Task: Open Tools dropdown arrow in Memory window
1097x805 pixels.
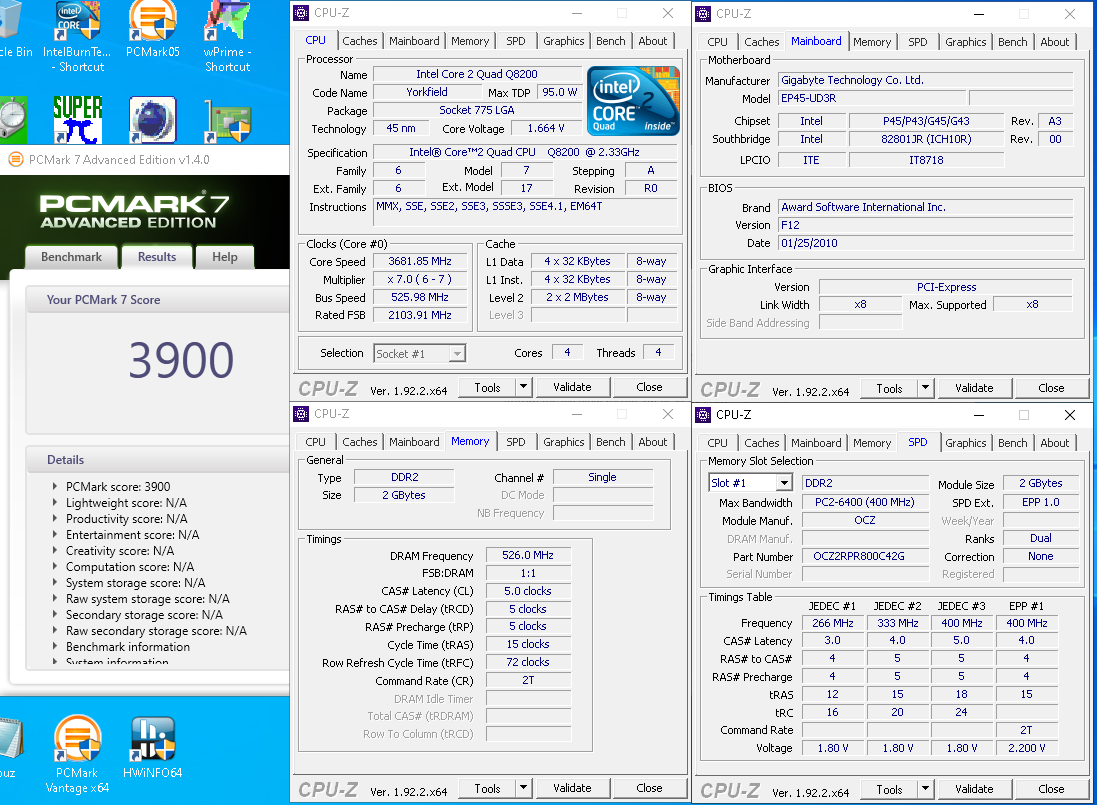Action: click(523, 788)
